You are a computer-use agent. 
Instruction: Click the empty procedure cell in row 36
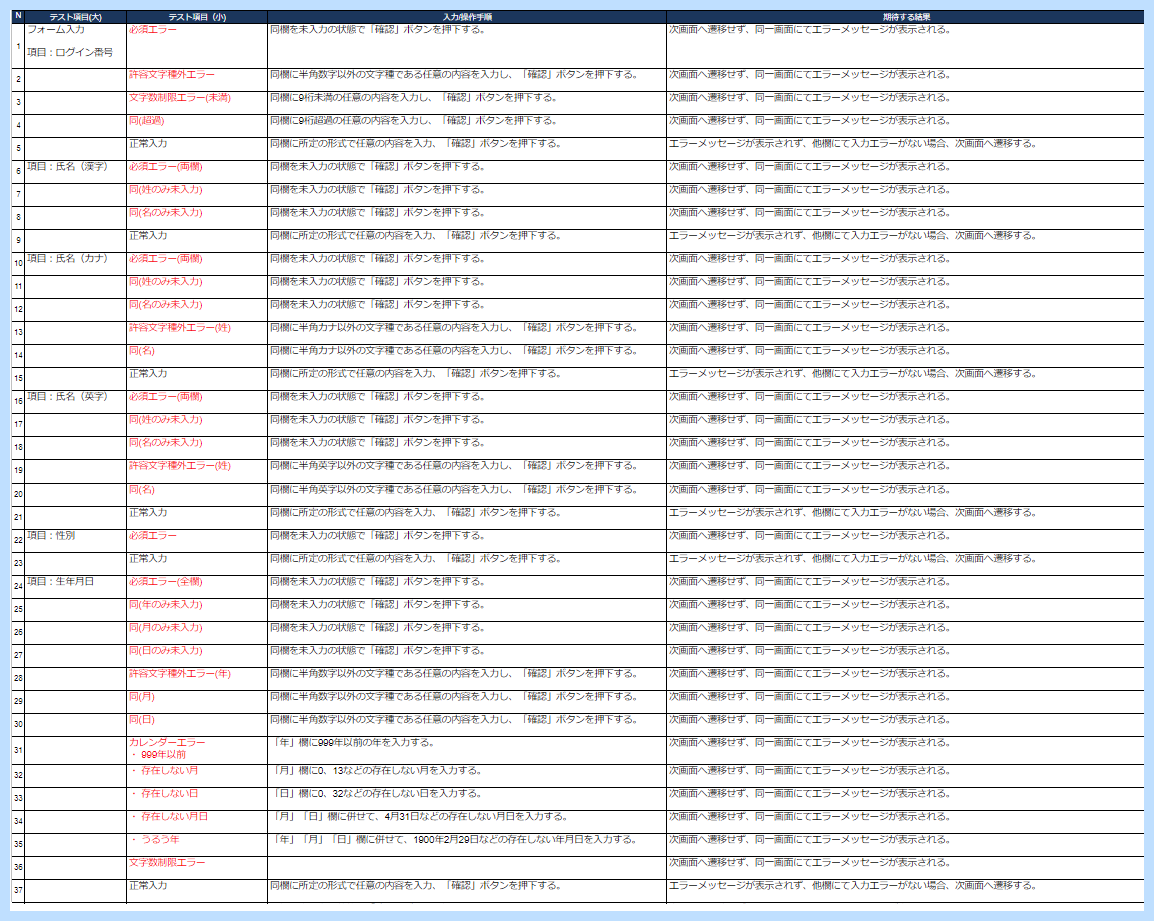pyautogui.click(x=467, y=863)
